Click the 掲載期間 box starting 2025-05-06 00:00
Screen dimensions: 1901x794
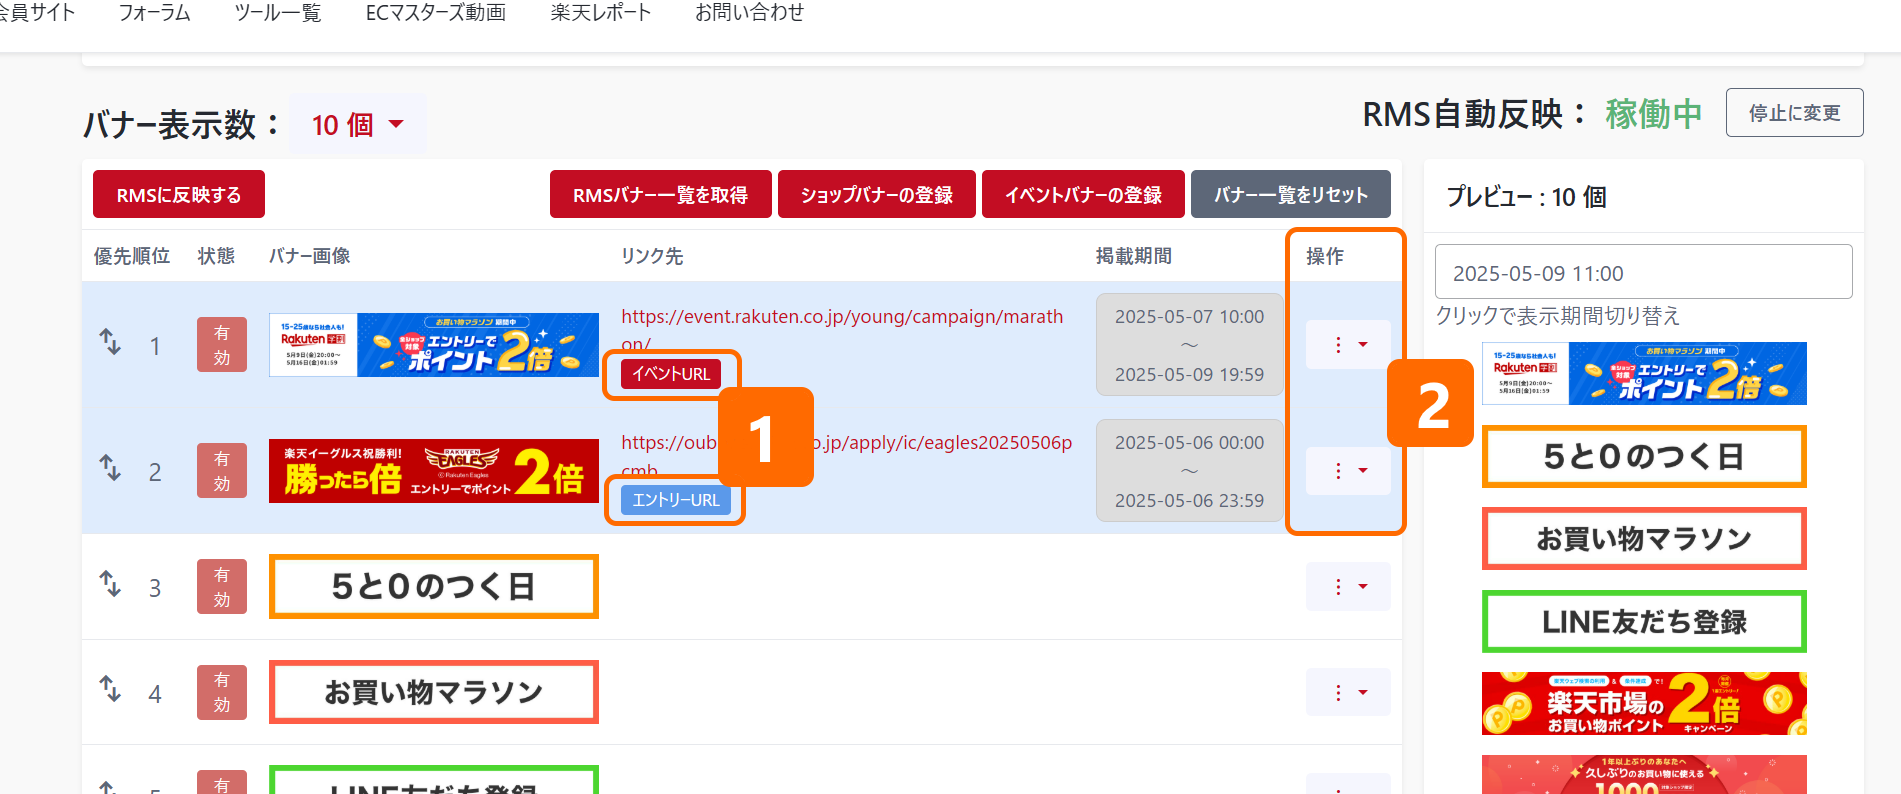(1189, 471)
